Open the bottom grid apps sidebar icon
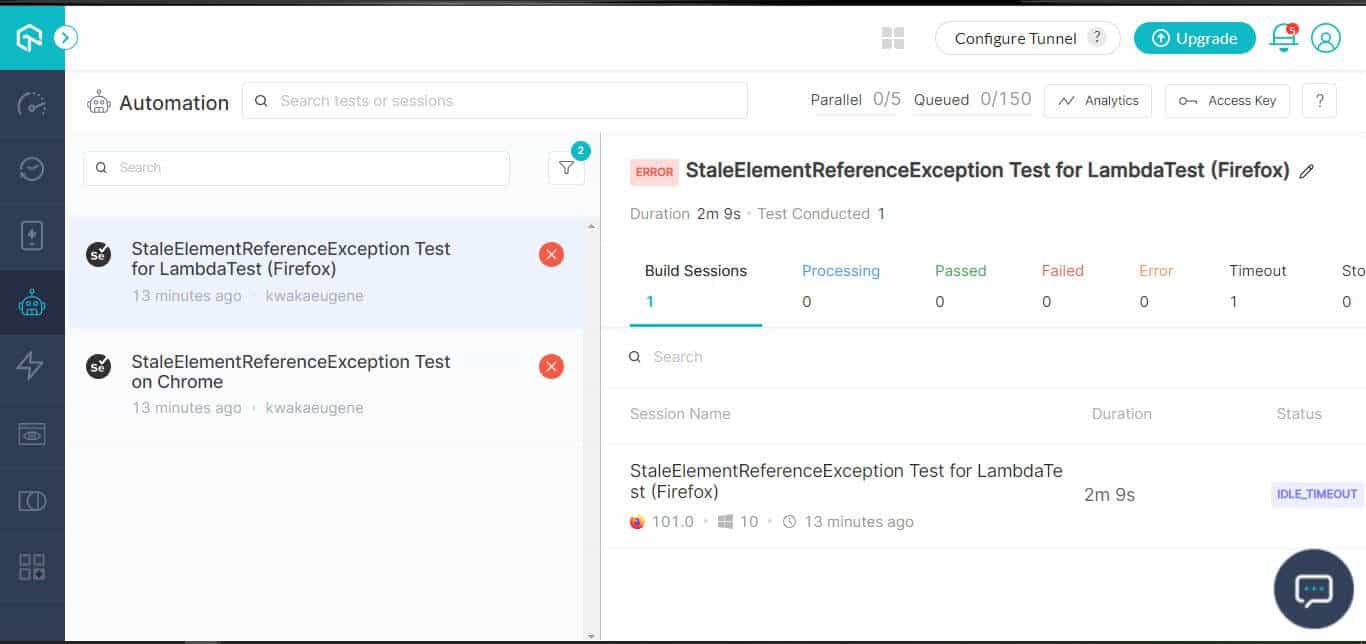The height and width of the screenshot is (644, 1366). (x=32, y=566)
